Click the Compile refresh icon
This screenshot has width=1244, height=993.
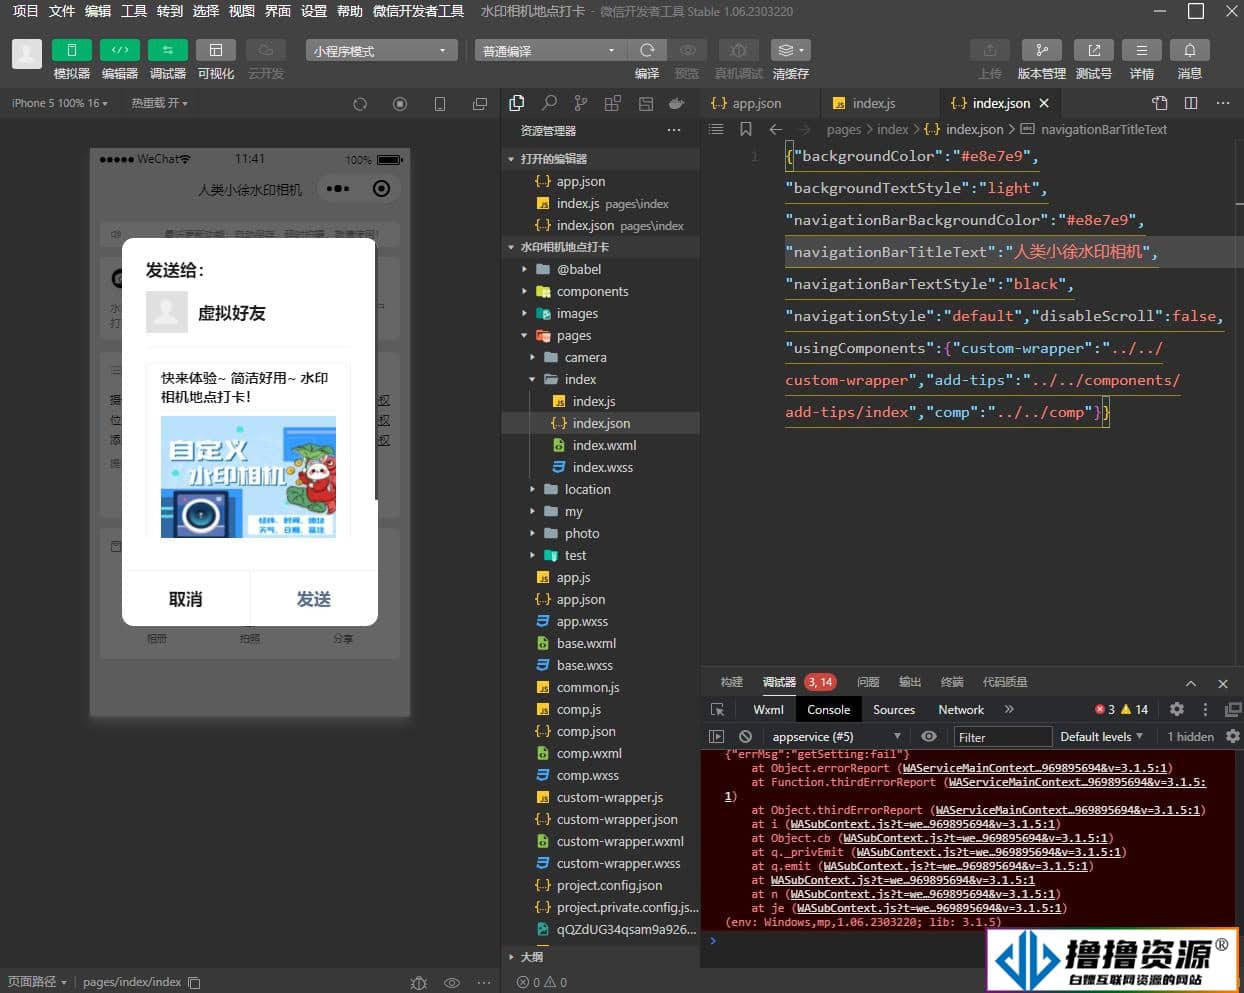tap(648, 50)
